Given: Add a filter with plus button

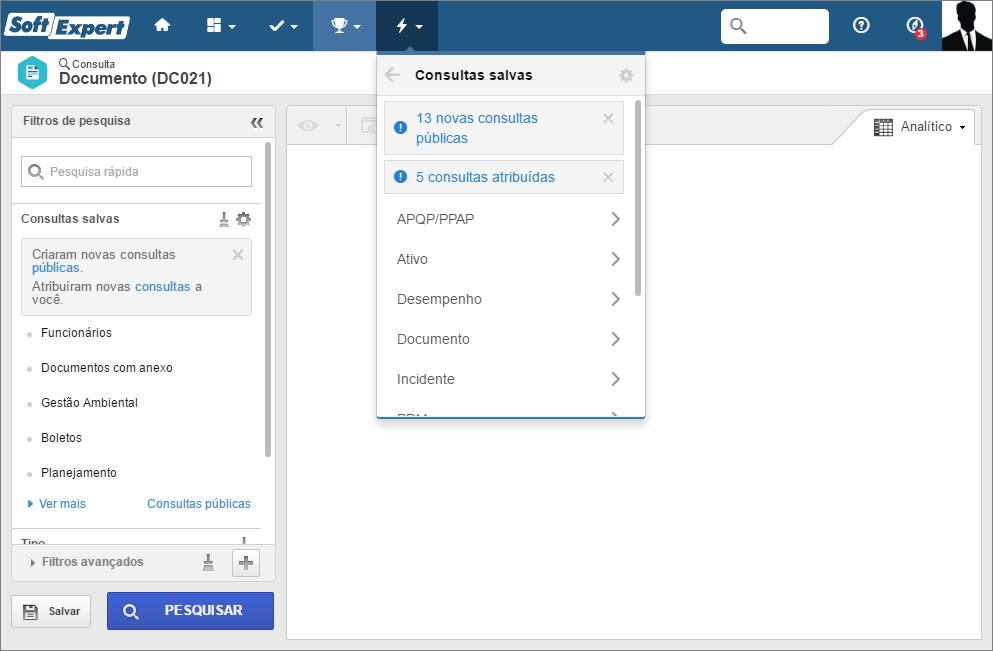Looking at the screenshot, I should pyautogui.click(x=246, y=562).
